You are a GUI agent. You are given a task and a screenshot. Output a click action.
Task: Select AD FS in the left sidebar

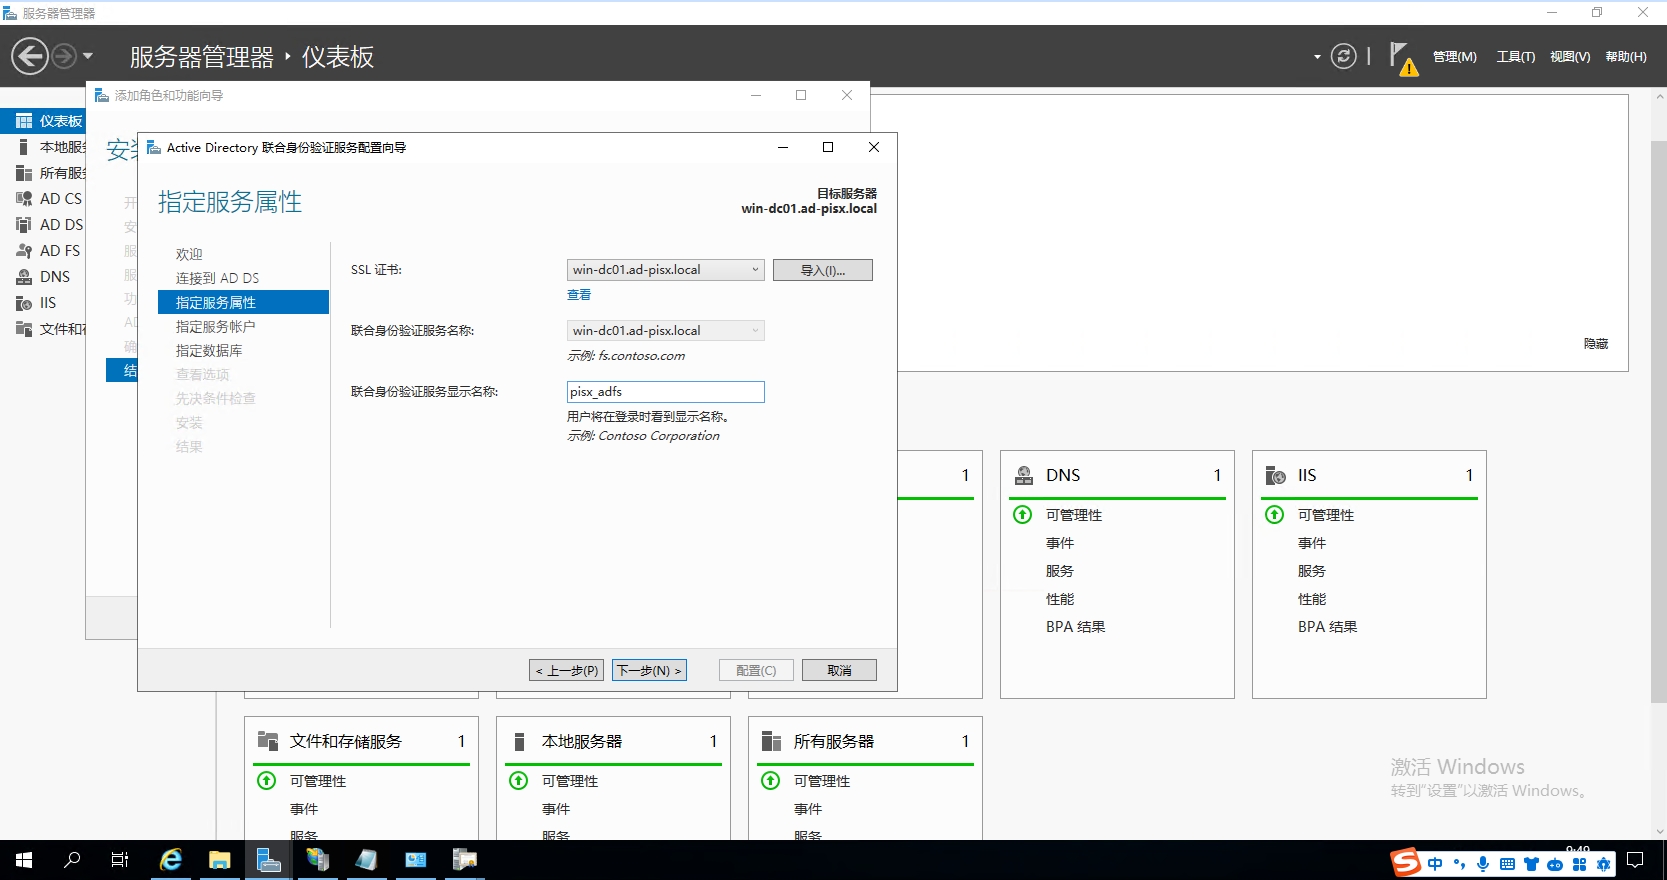point(59,251)
